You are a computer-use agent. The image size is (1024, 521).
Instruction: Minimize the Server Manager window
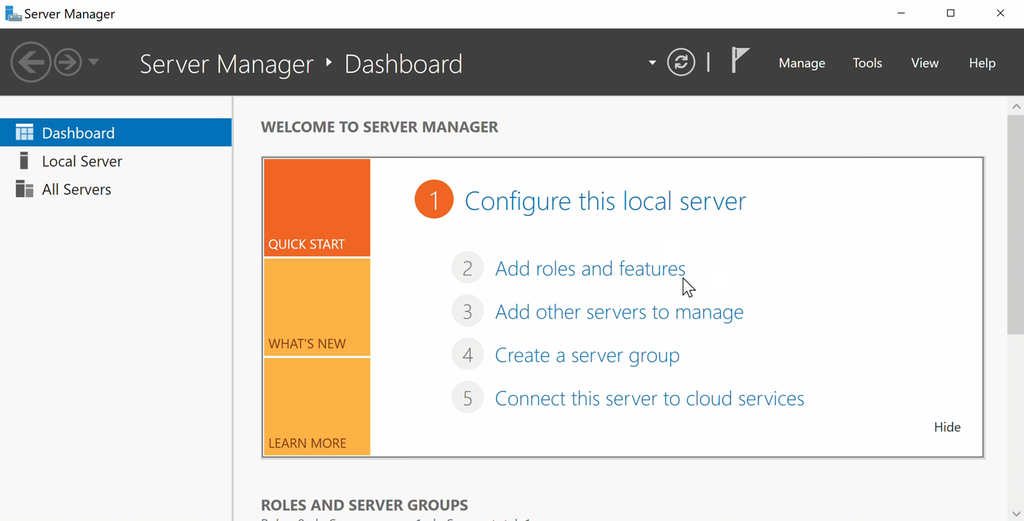click(901, 13)
